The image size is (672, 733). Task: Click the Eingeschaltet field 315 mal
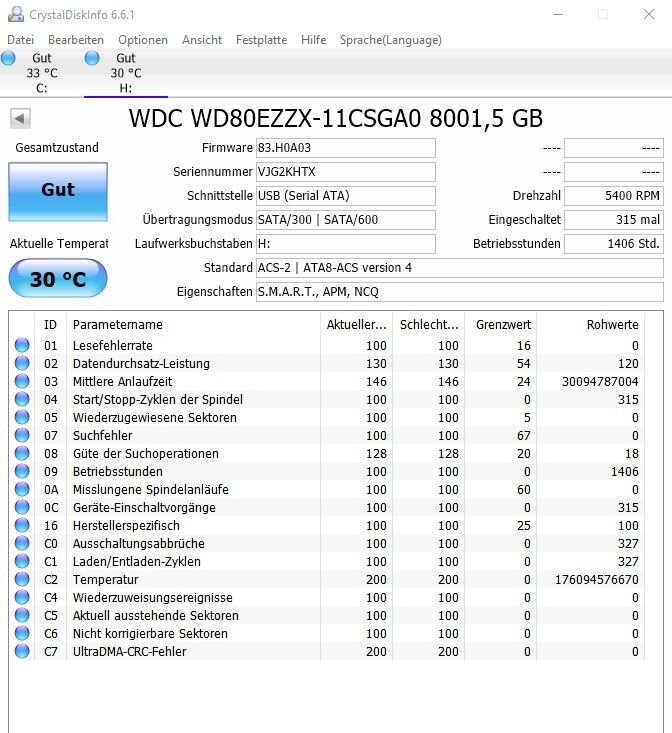coord(614,220)
